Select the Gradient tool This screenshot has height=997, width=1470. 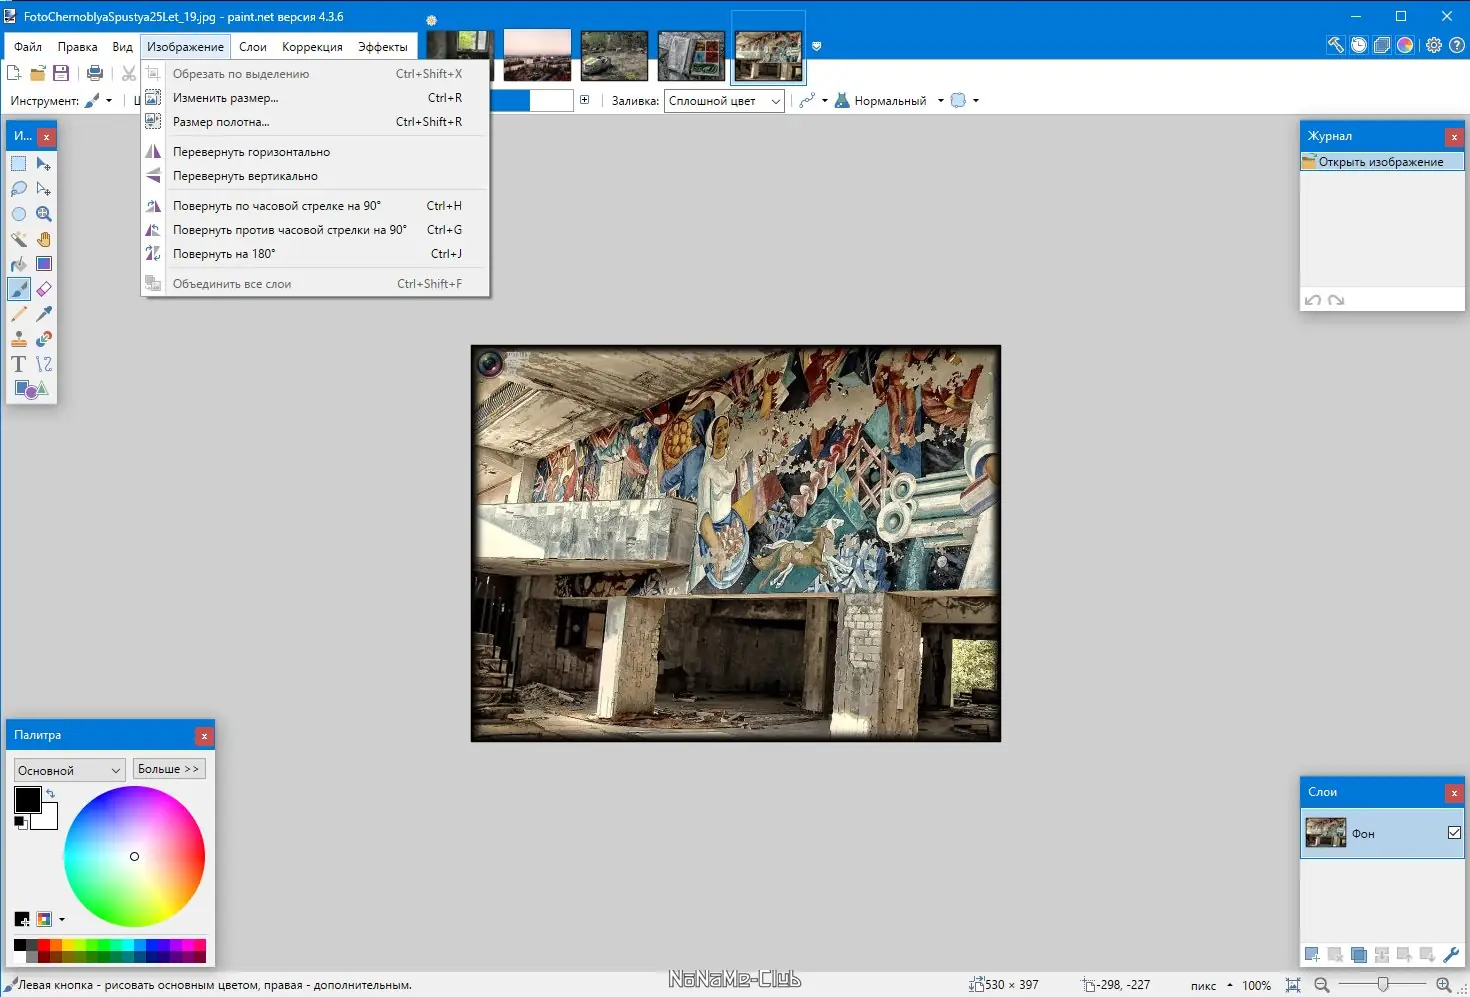44,264
